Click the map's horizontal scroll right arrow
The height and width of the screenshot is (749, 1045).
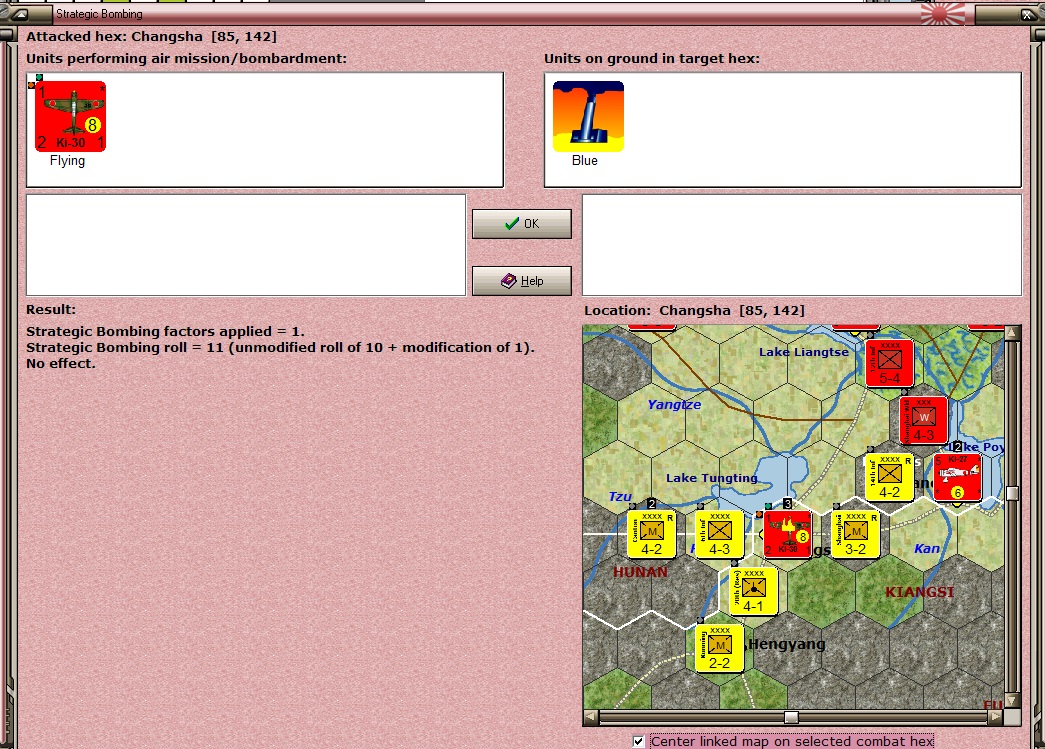995,717
